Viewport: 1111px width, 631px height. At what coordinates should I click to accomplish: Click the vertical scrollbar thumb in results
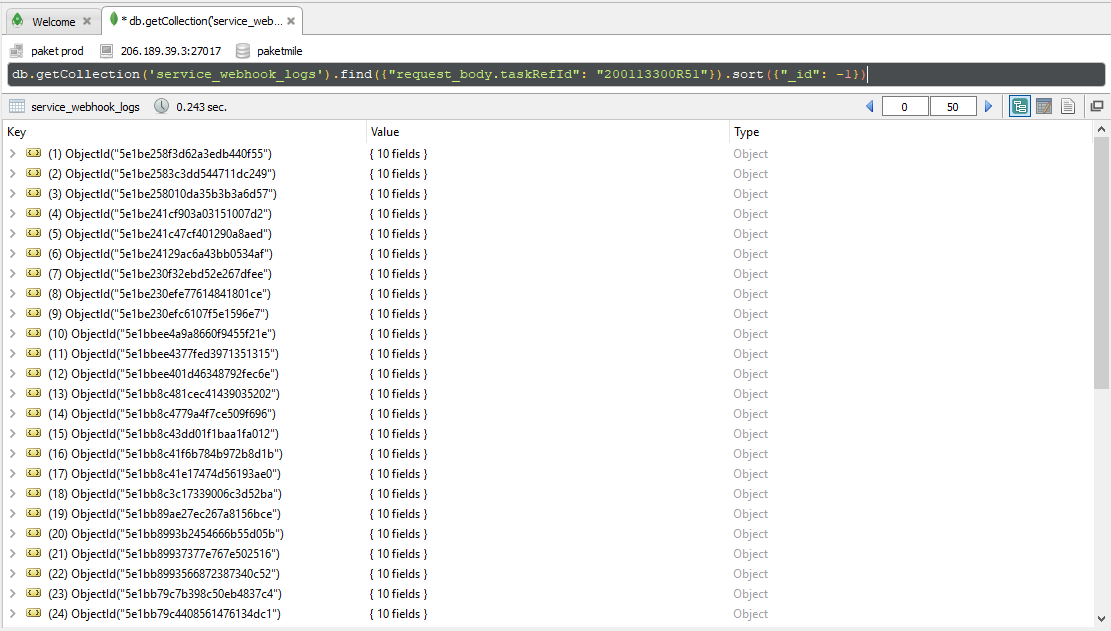click(x=1101, y=263)
